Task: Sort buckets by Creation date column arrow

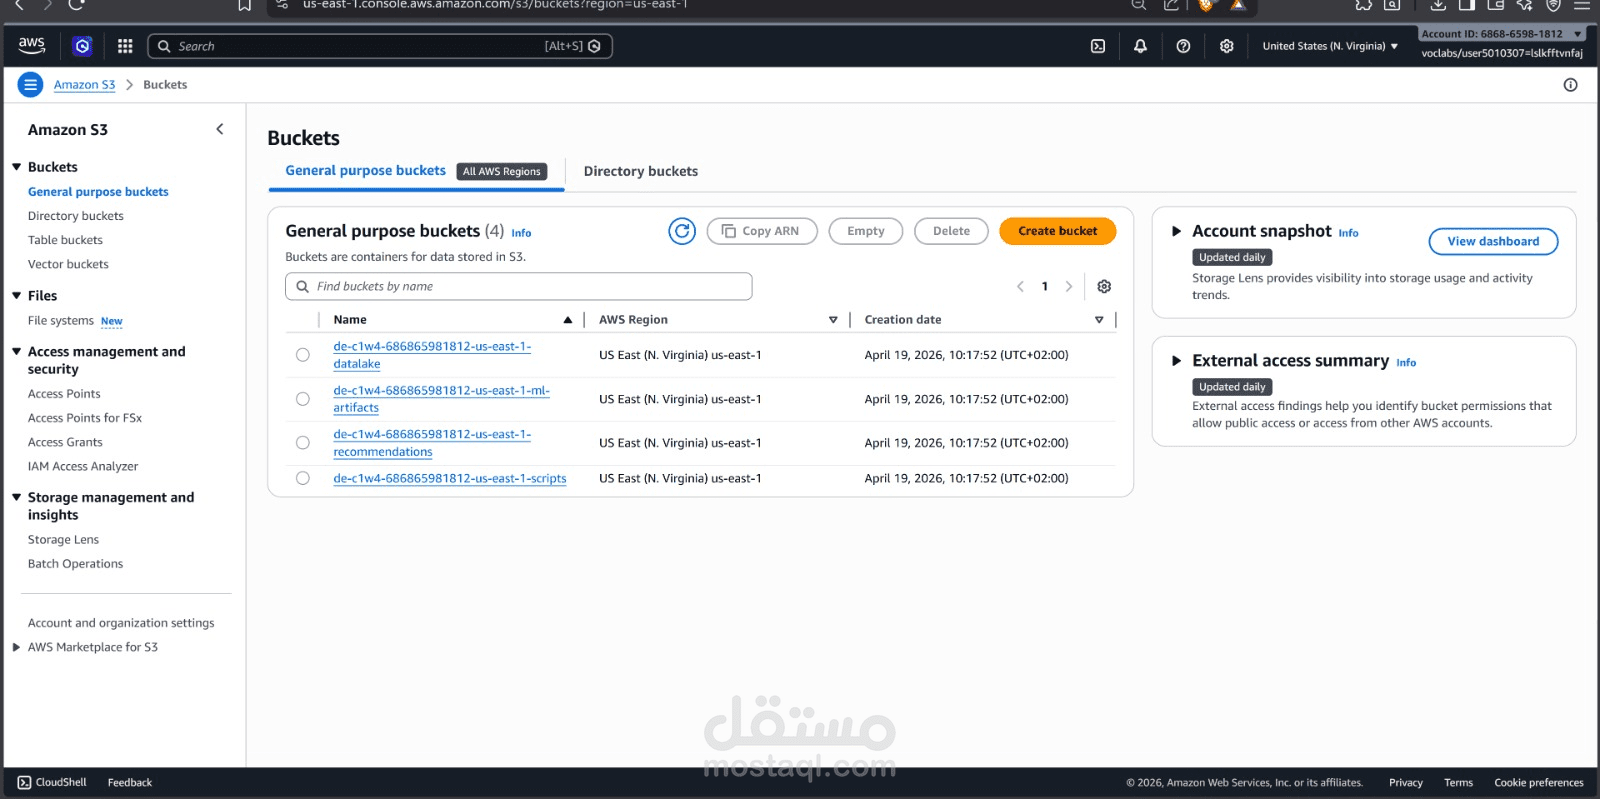Action: pyautogui.click(x=1099, y=320)
